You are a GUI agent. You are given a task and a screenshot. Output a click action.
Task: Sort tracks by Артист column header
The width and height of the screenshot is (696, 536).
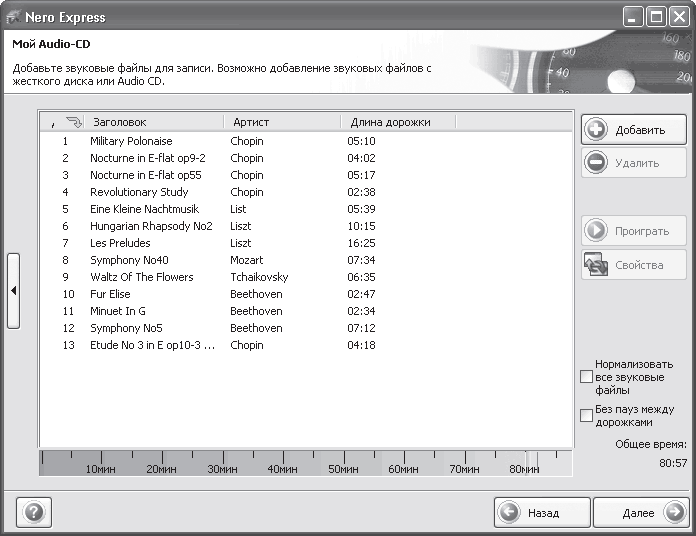coord(251,122)
